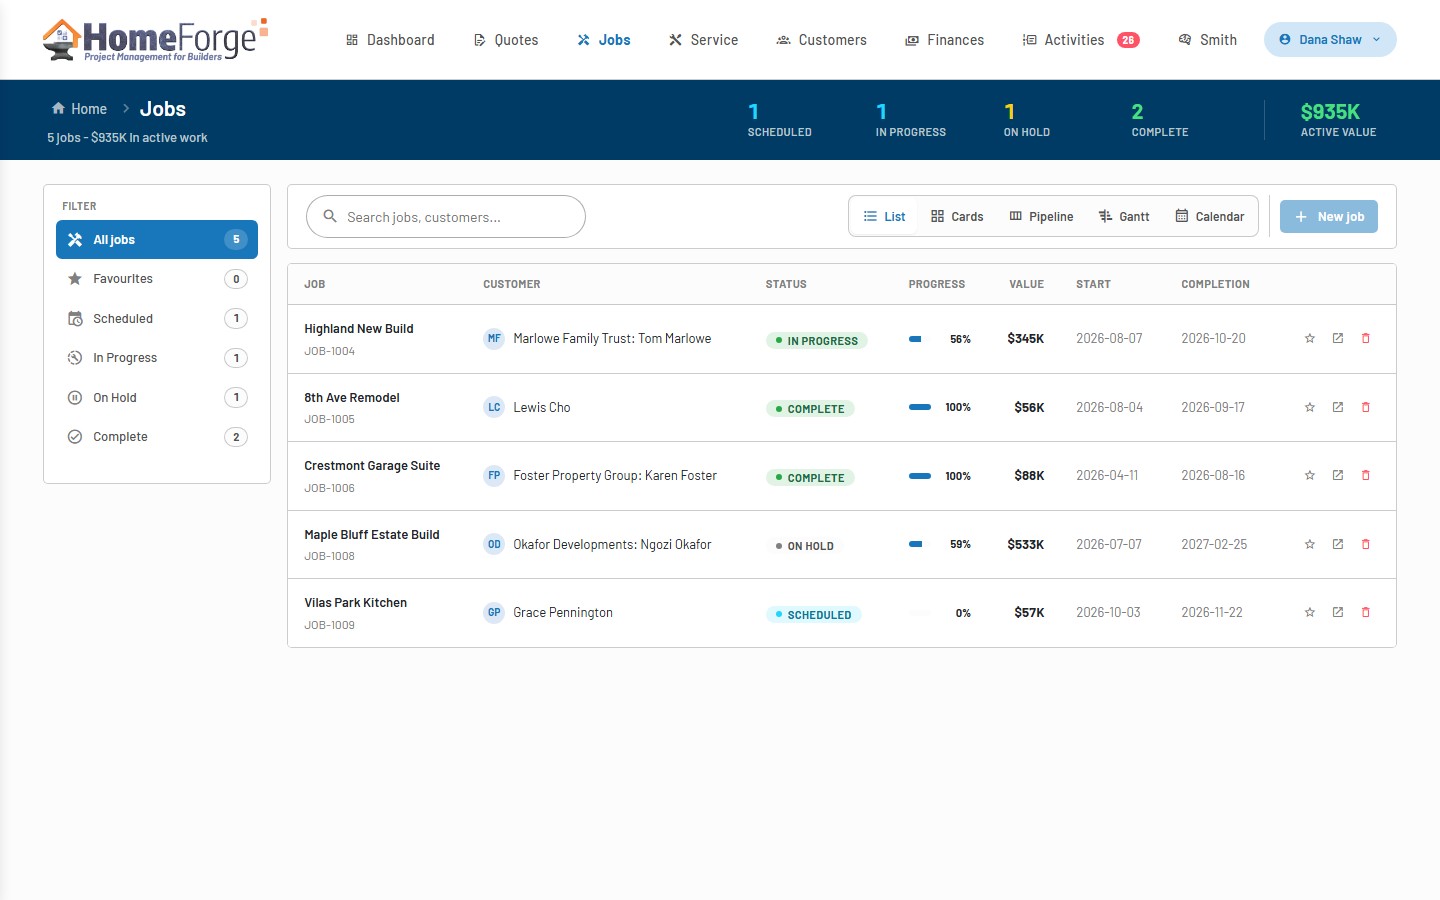Click the HomeForge logo
1440x900 pixels.
(155, 40)
